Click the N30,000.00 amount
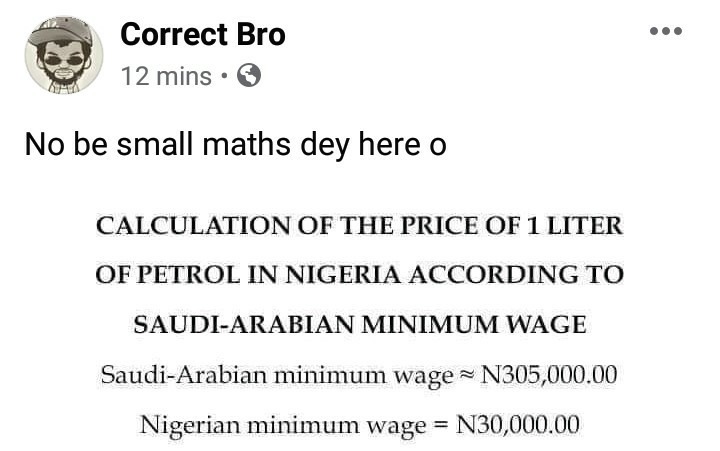This screenshot has width=720, height=451. point(517,424)
